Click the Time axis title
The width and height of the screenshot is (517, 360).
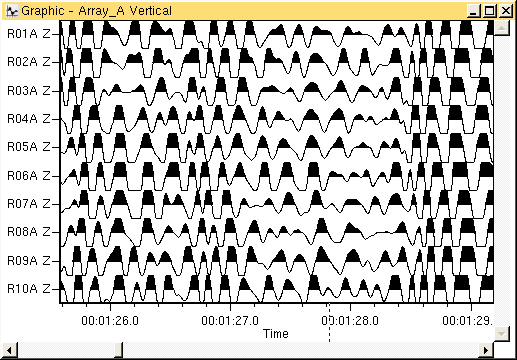276,334
